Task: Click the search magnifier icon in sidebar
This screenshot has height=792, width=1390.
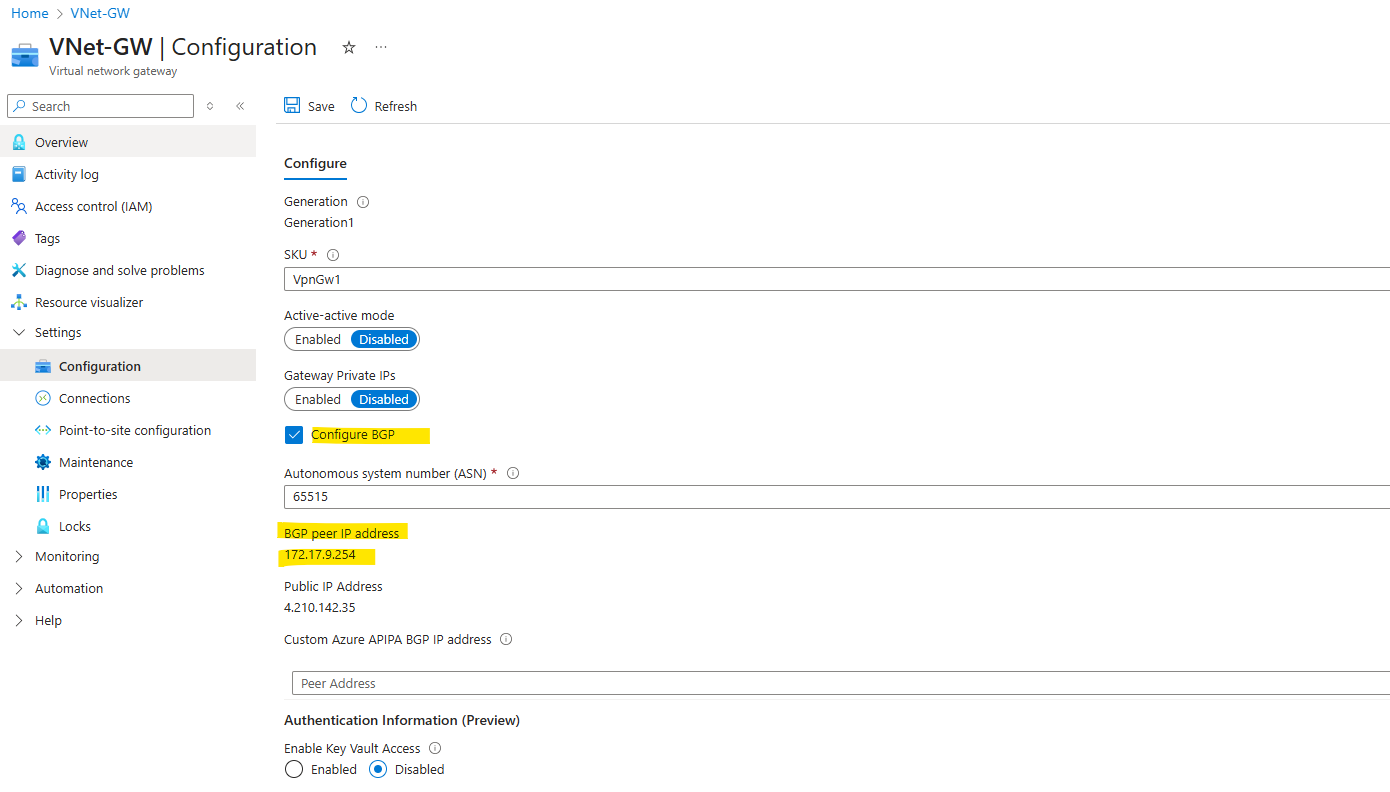Action: pos(20,106)
